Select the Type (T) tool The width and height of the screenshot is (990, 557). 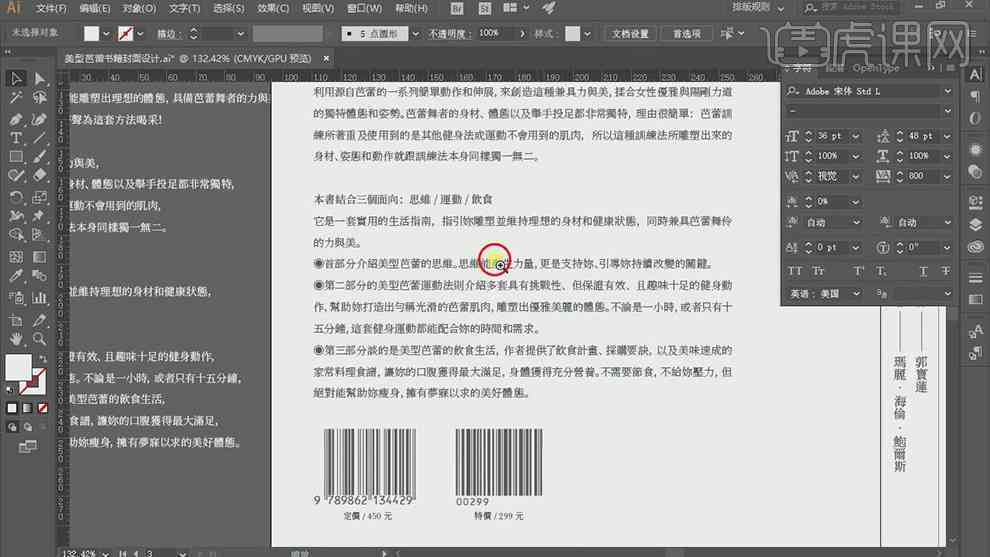(16, 138)
